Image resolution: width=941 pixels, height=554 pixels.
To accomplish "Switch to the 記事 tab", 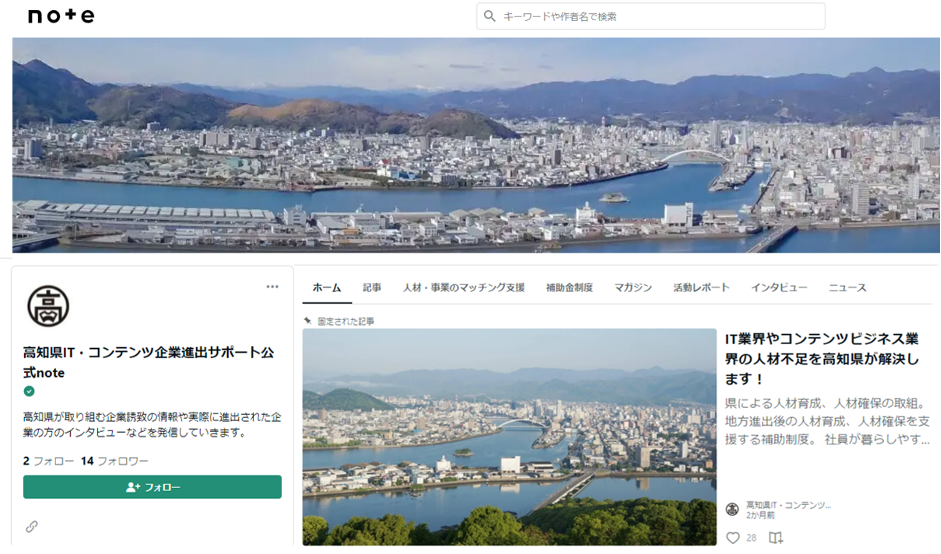I will pos(372,288).
